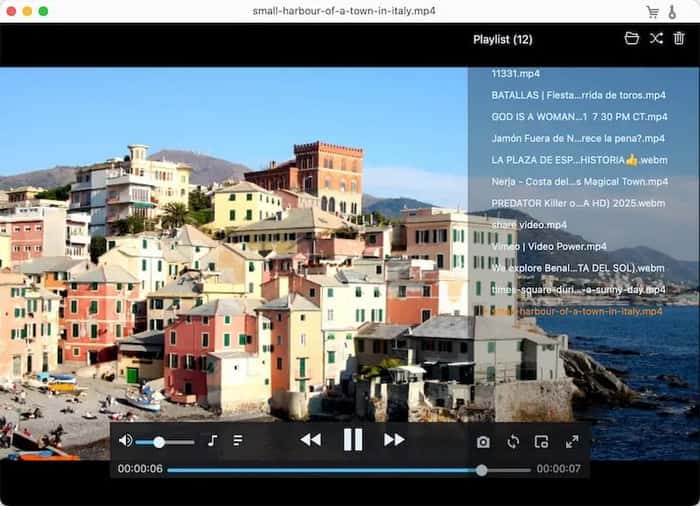Click the video progress bar handle
The height and width of the screenshot is (506, 700).
coord(481,470)
